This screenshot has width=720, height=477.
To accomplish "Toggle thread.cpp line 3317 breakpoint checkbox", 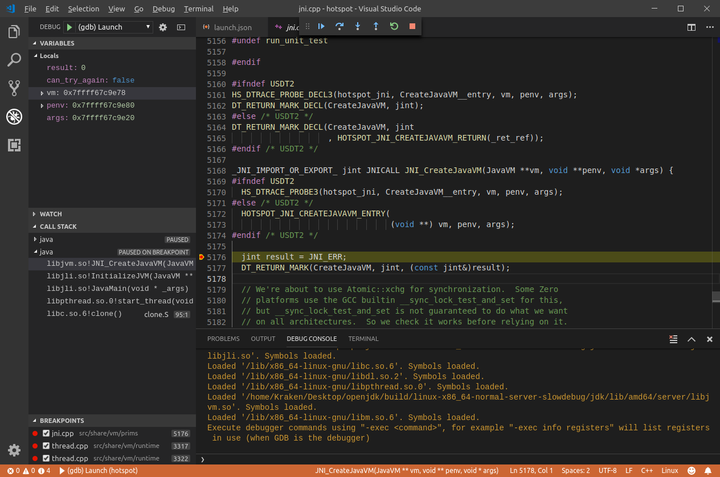I will tap(46, 445).
